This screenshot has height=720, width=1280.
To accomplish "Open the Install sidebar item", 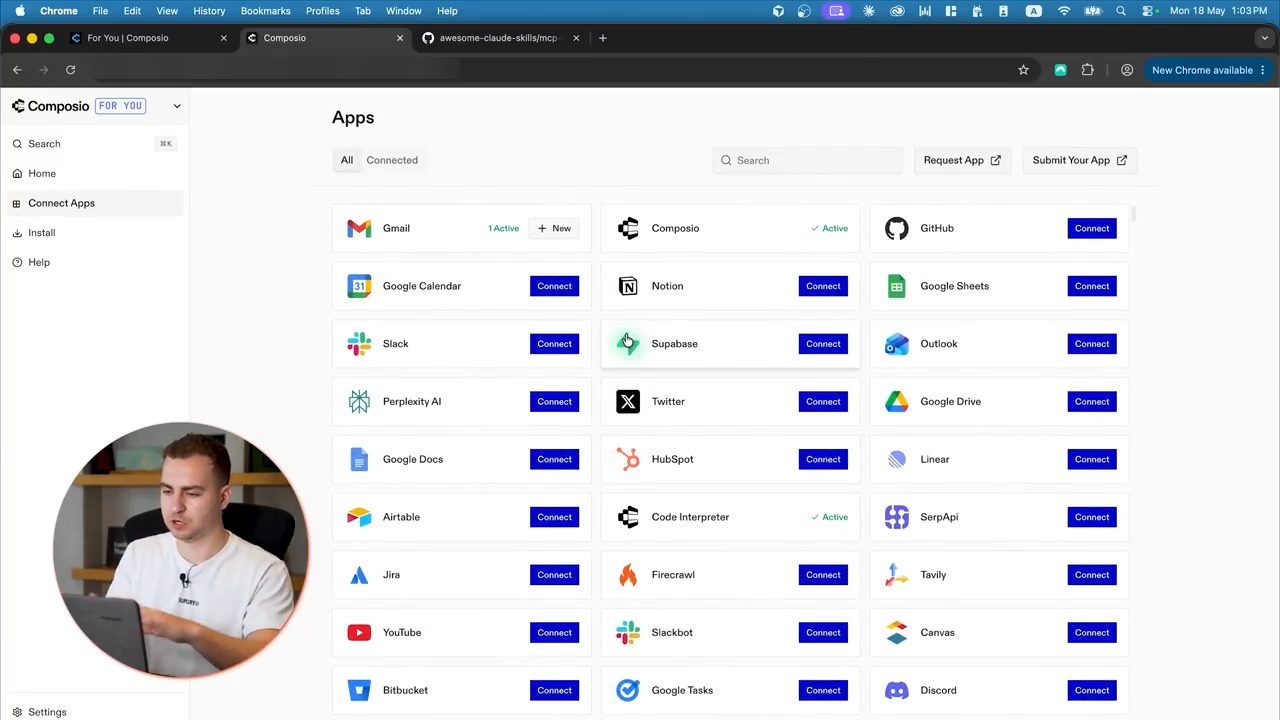I will (x=95, y=233).
